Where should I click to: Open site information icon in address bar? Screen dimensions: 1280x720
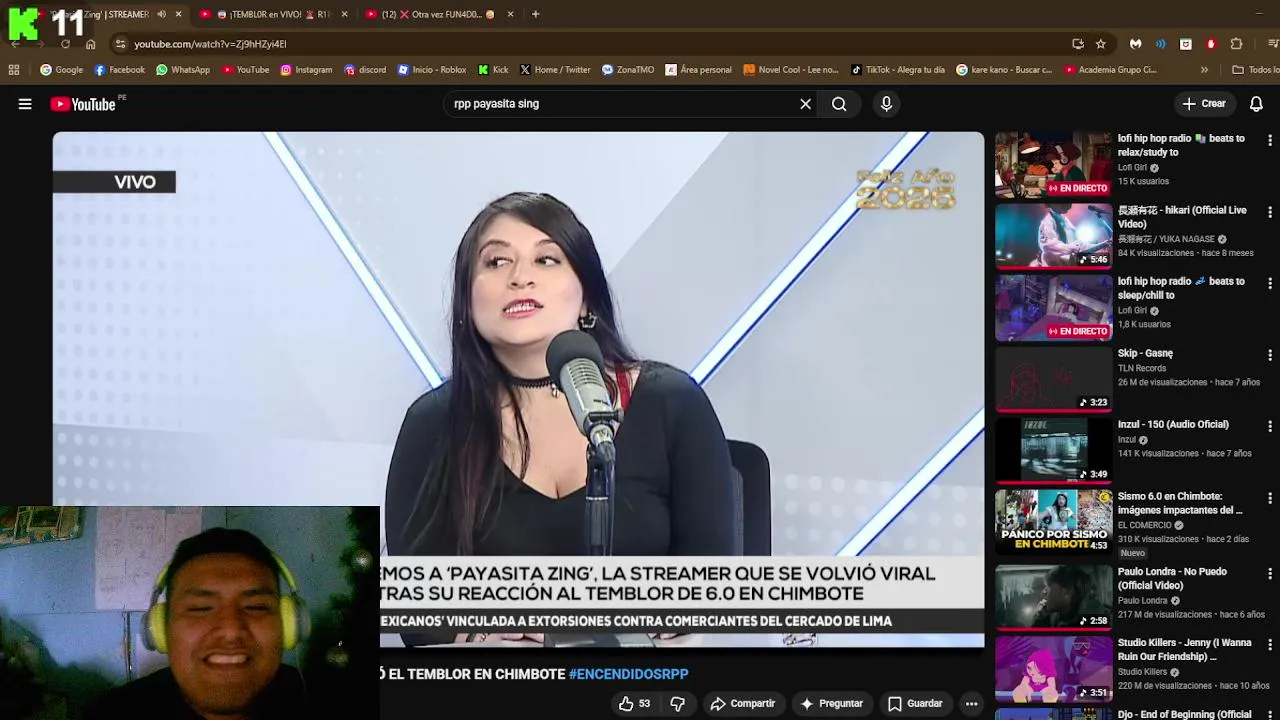click(x=120, y=44)
